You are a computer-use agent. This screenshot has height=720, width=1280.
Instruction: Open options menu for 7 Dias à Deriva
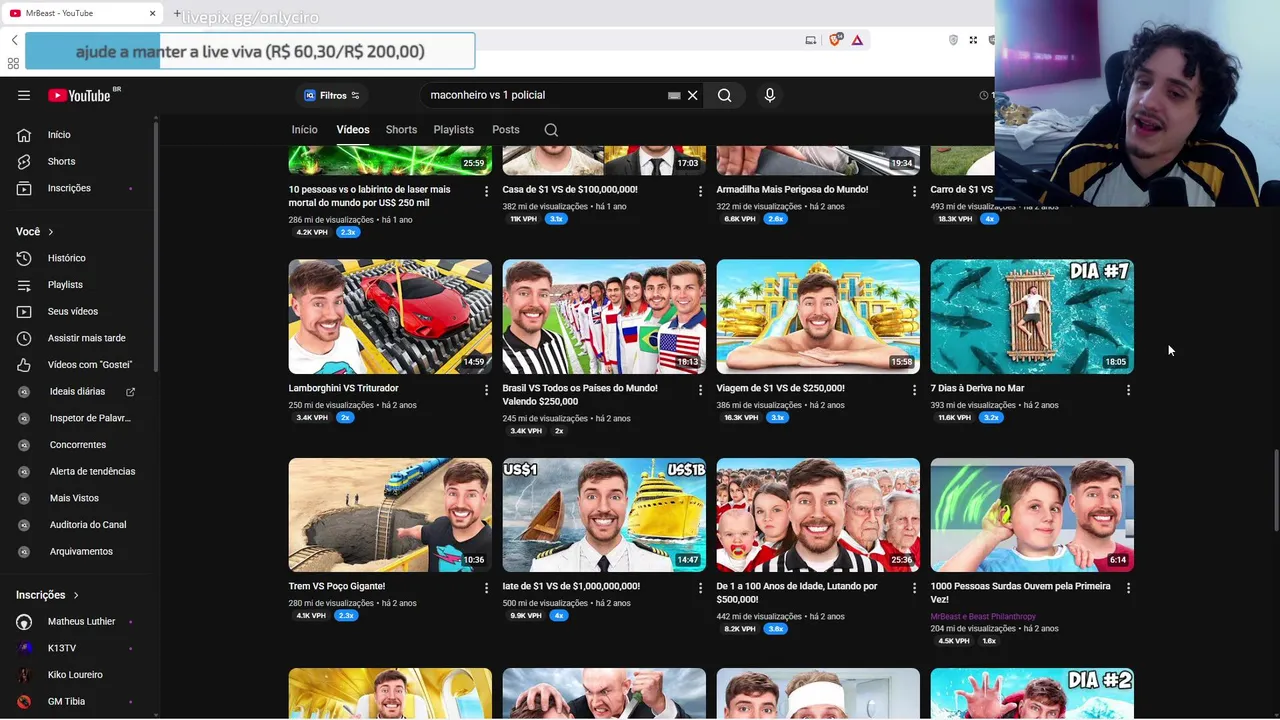click(x=1128, y=390)
